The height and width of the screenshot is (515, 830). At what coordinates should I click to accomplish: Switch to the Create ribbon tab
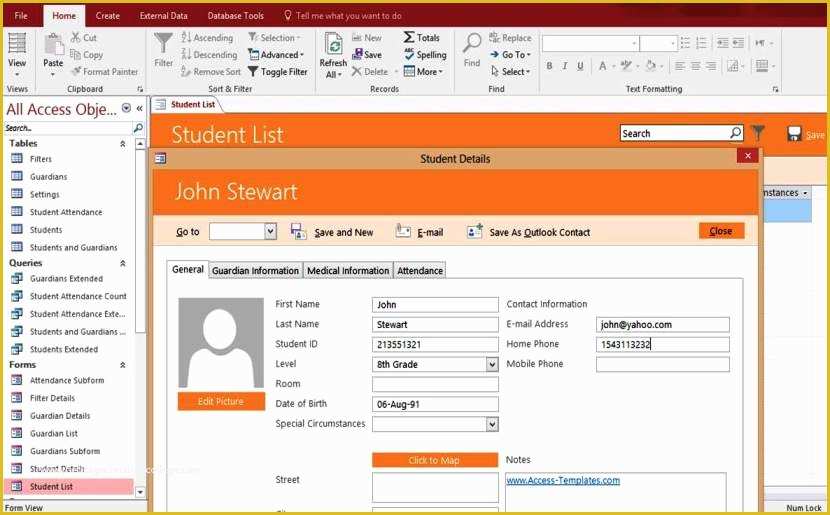(x=107, y=16)
